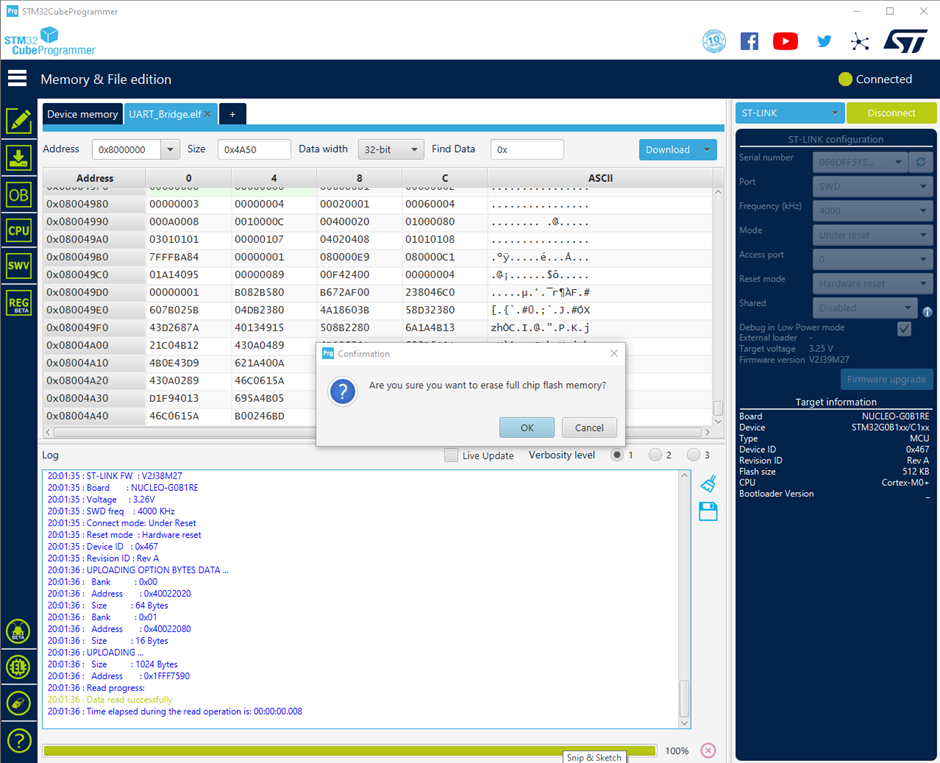Cancel the erase confirmation dialog
940x763 pixels.
tap(589, 427)
